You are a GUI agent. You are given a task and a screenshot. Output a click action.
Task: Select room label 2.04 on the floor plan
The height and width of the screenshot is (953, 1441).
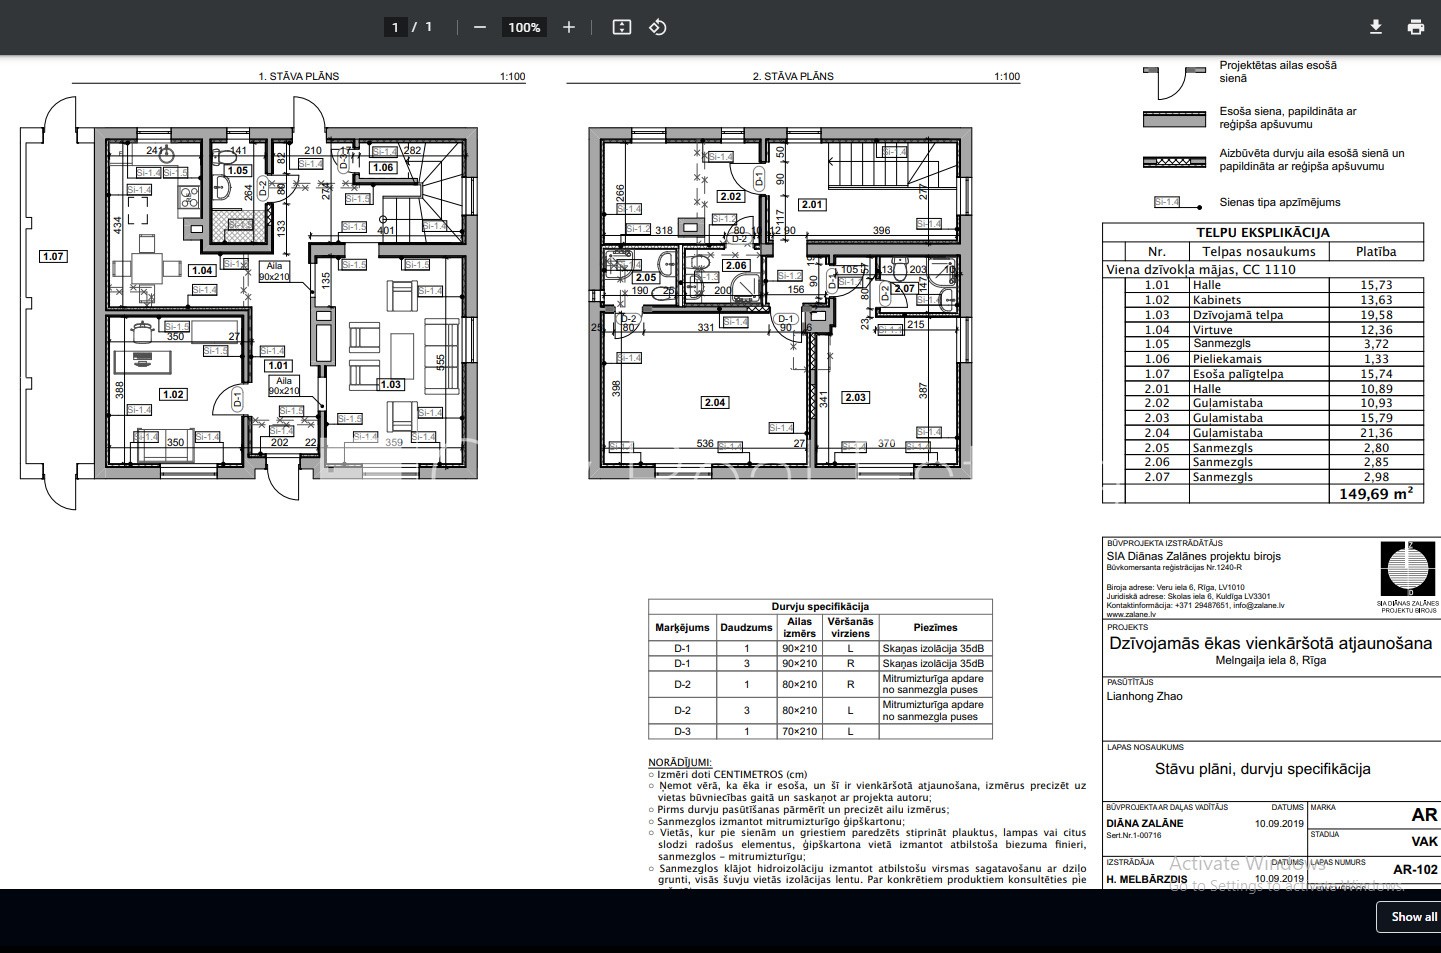tap(714, 402)
